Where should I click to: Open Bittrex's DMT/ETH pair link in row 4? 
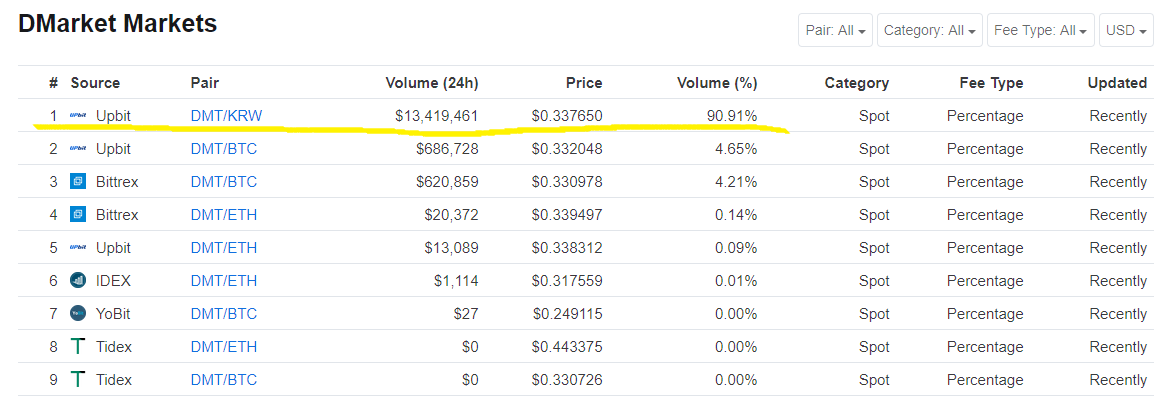coord(223,214)
